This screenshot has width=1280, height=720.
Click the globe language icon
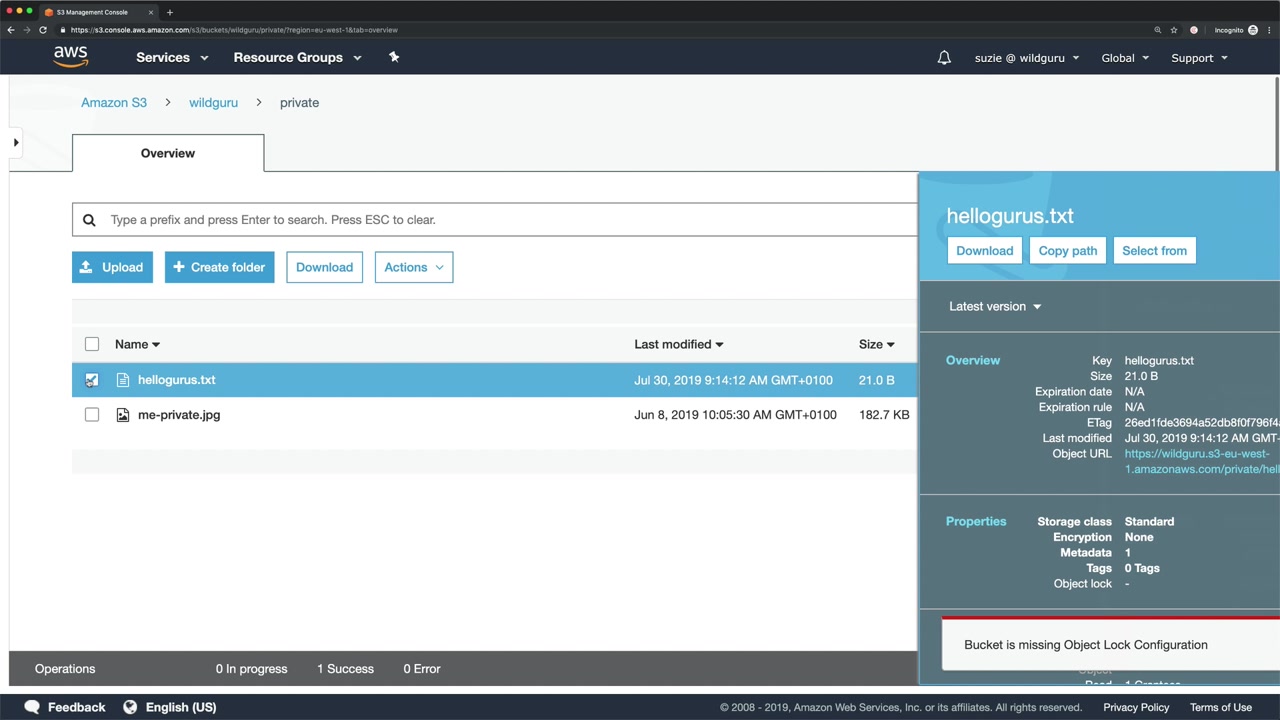tap(130, 707)
